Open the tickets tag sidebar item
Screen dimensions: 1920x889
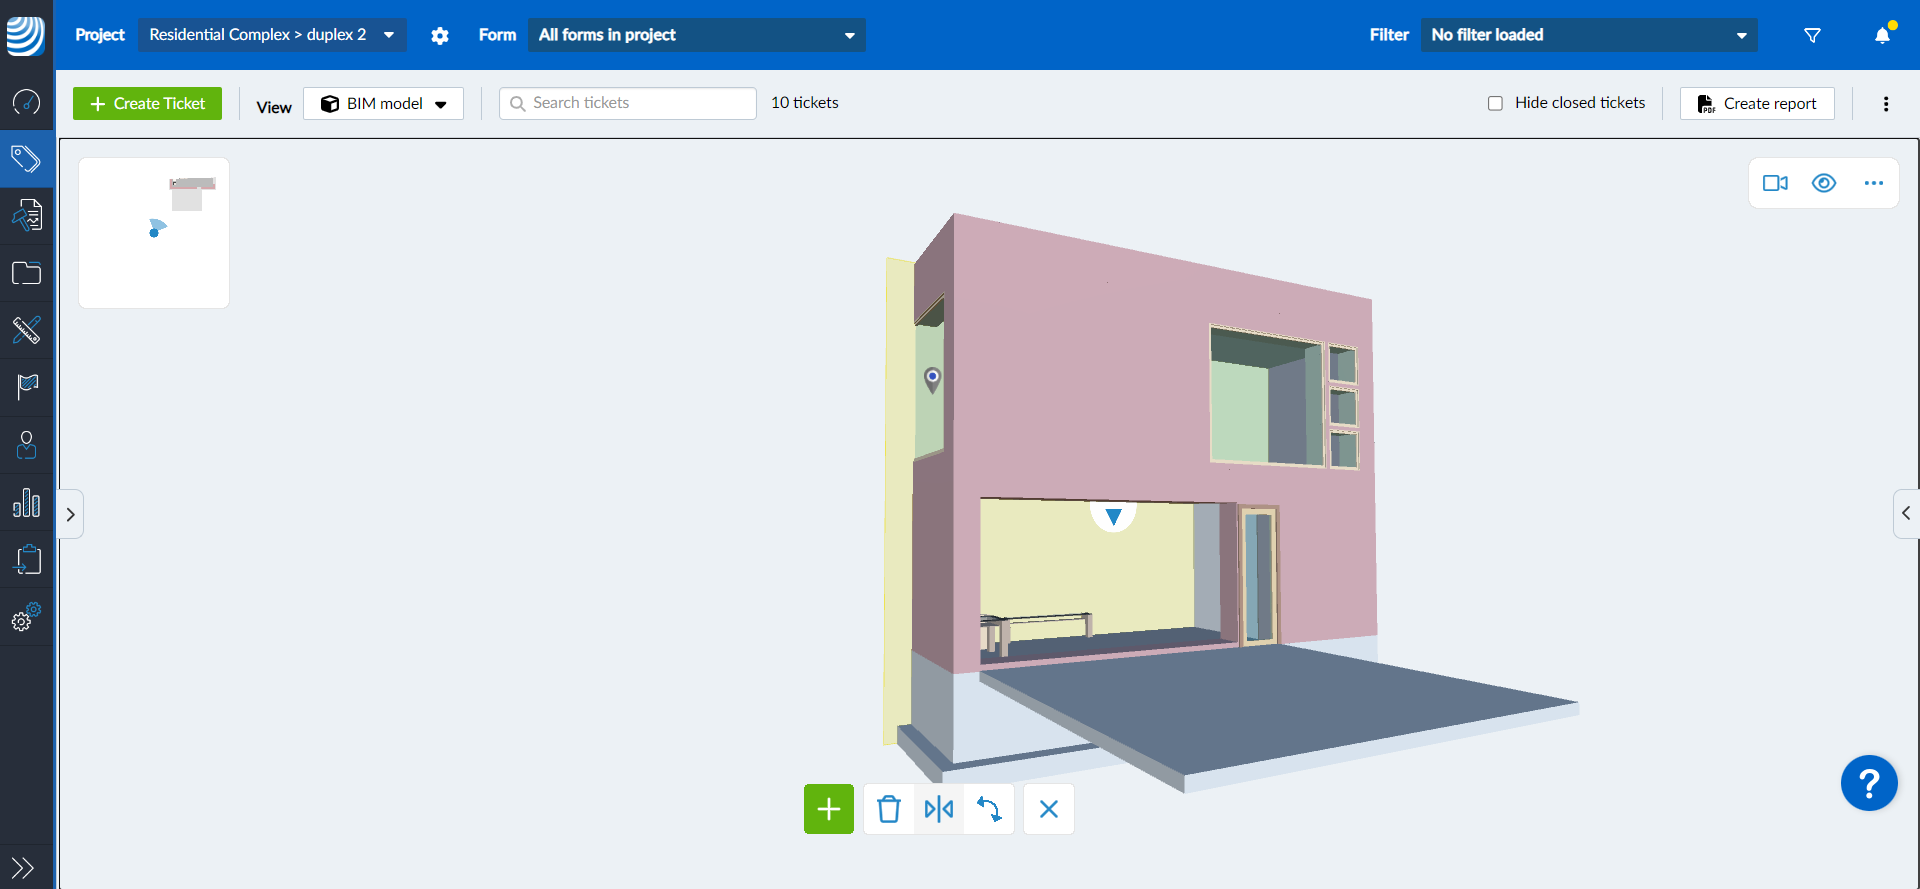coord(26,159)
